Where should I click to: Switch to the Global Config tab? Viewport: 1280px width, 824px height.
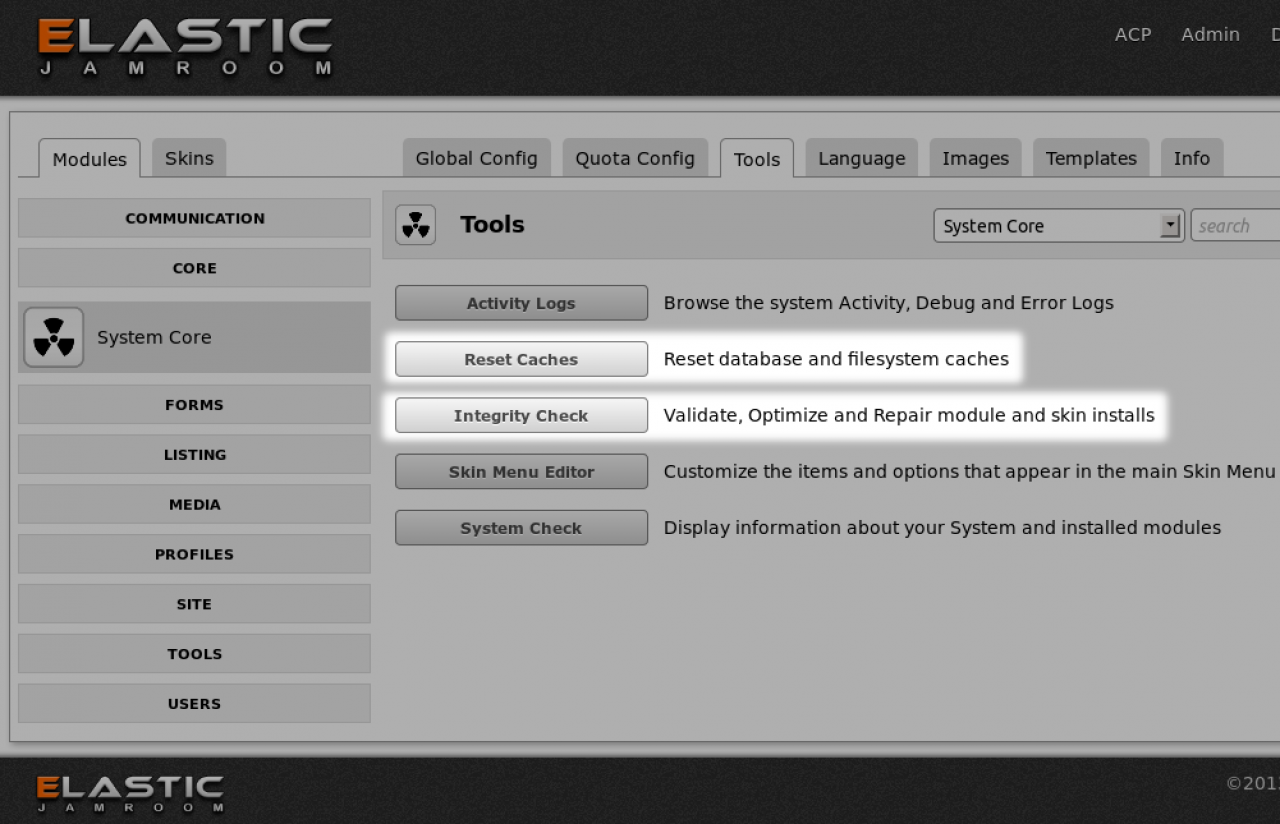(x=476, y=158)
